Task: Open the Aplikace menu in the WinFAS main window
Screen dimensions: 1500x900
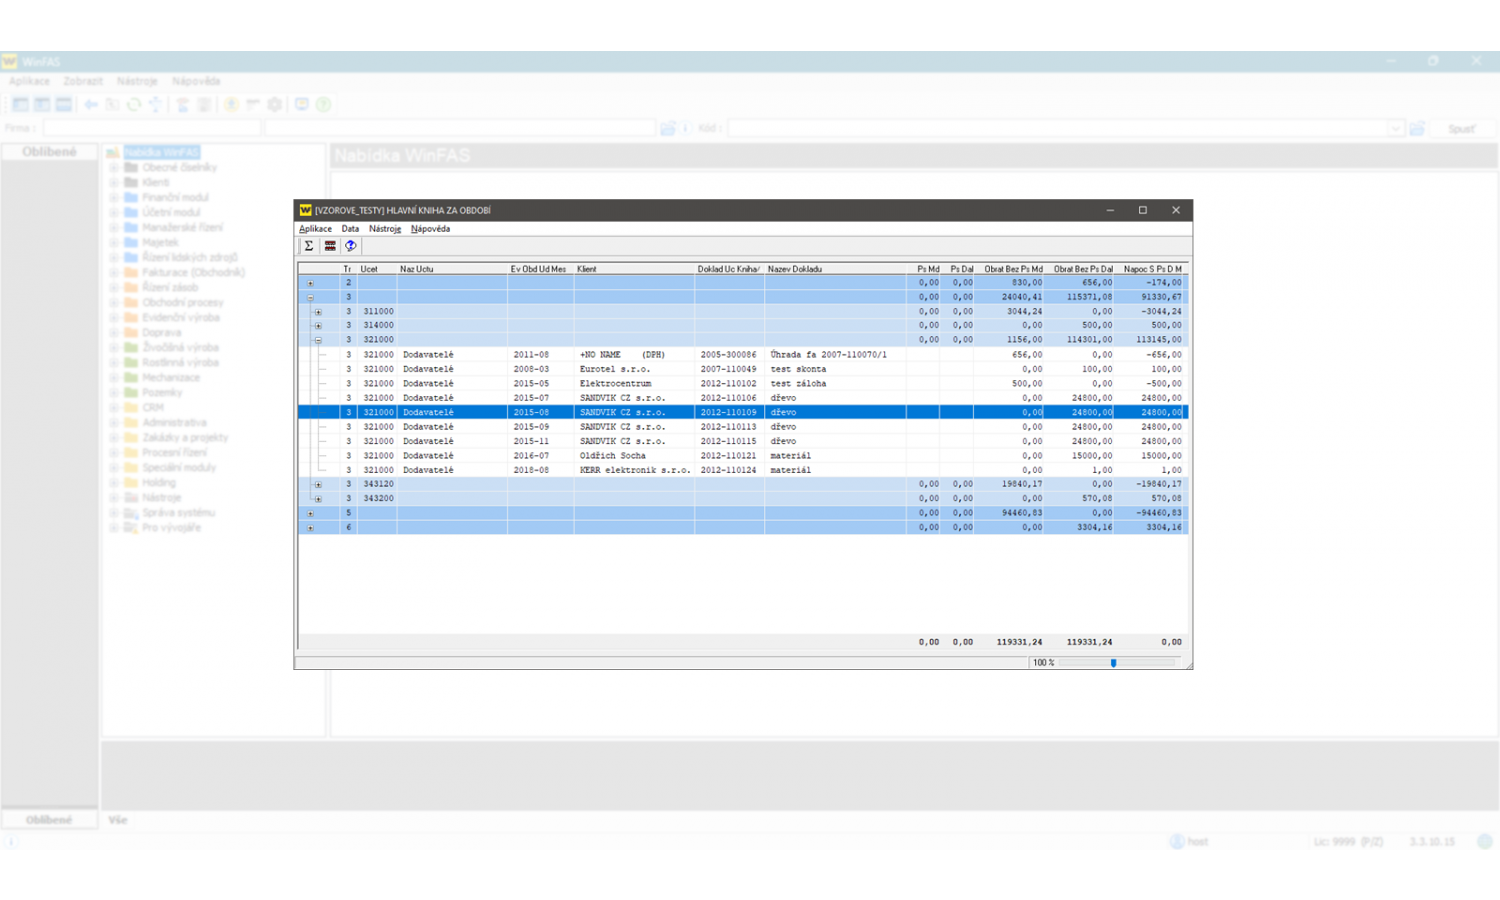Action: 29,81
